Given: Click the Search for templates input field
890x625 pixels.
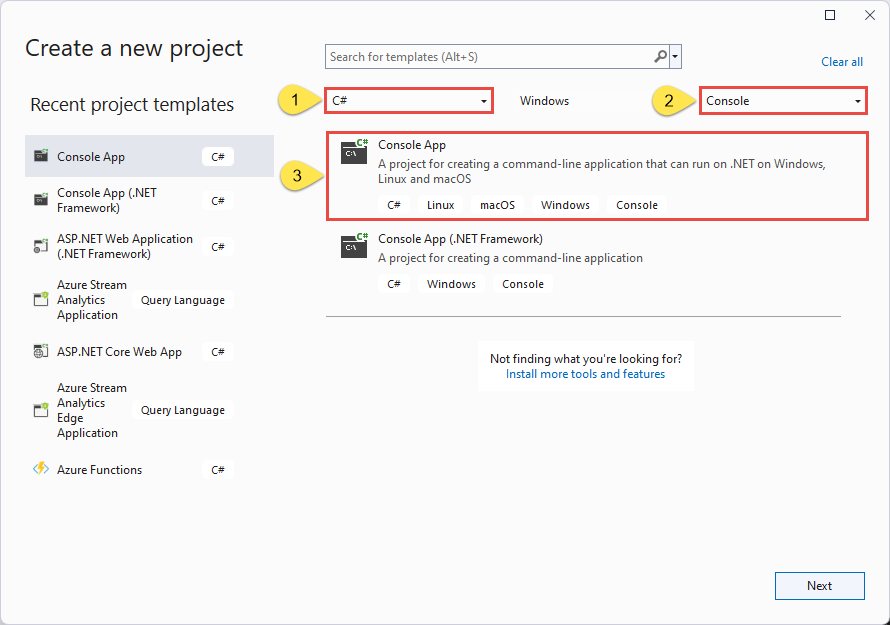Looking at the screenshot, I should 480,56.
